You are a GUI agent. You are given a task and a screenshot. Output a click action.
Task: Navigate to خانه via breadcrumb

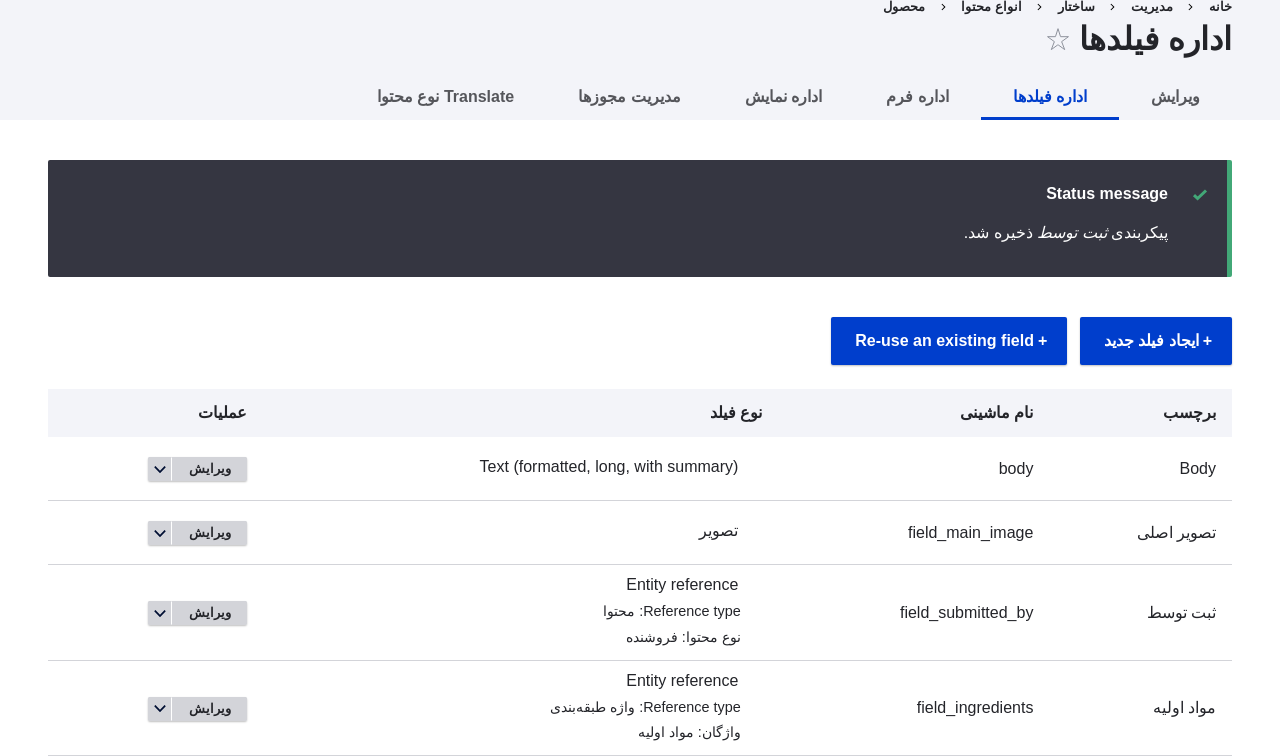[1220, 5]
